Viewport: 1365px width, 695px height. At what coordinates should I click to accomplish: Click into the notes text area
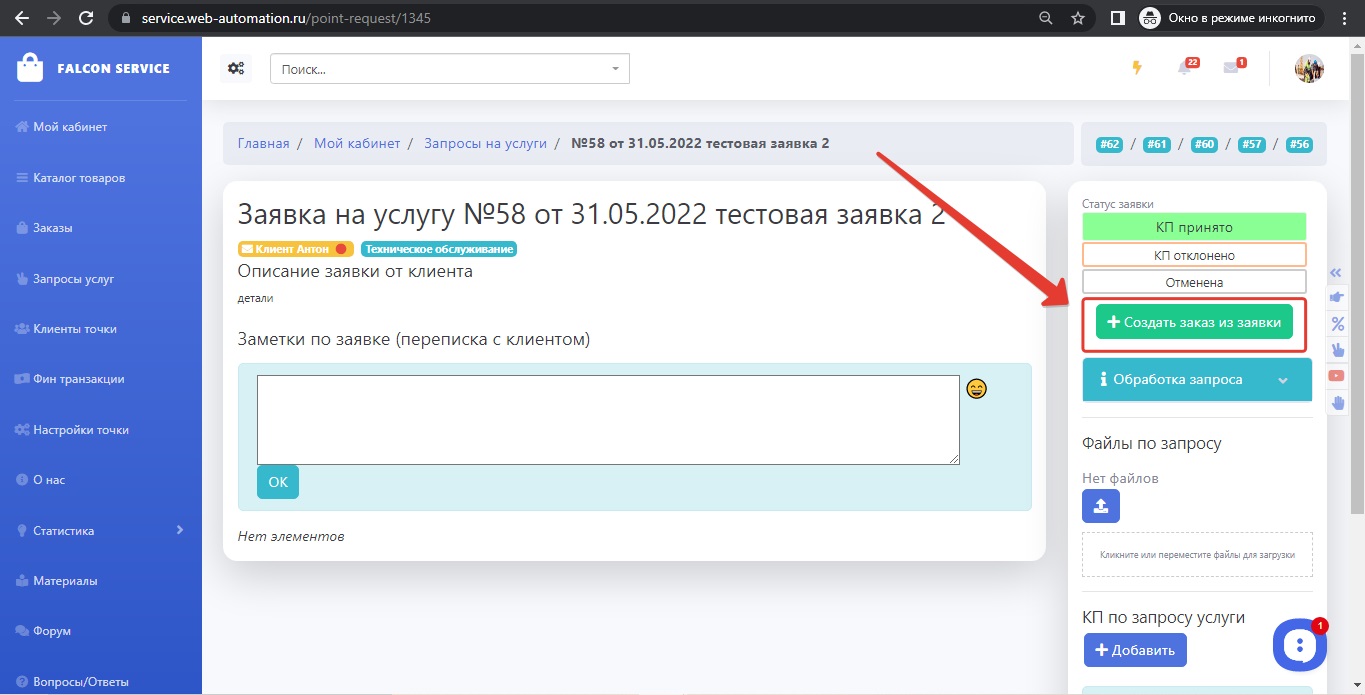(607, 419)
